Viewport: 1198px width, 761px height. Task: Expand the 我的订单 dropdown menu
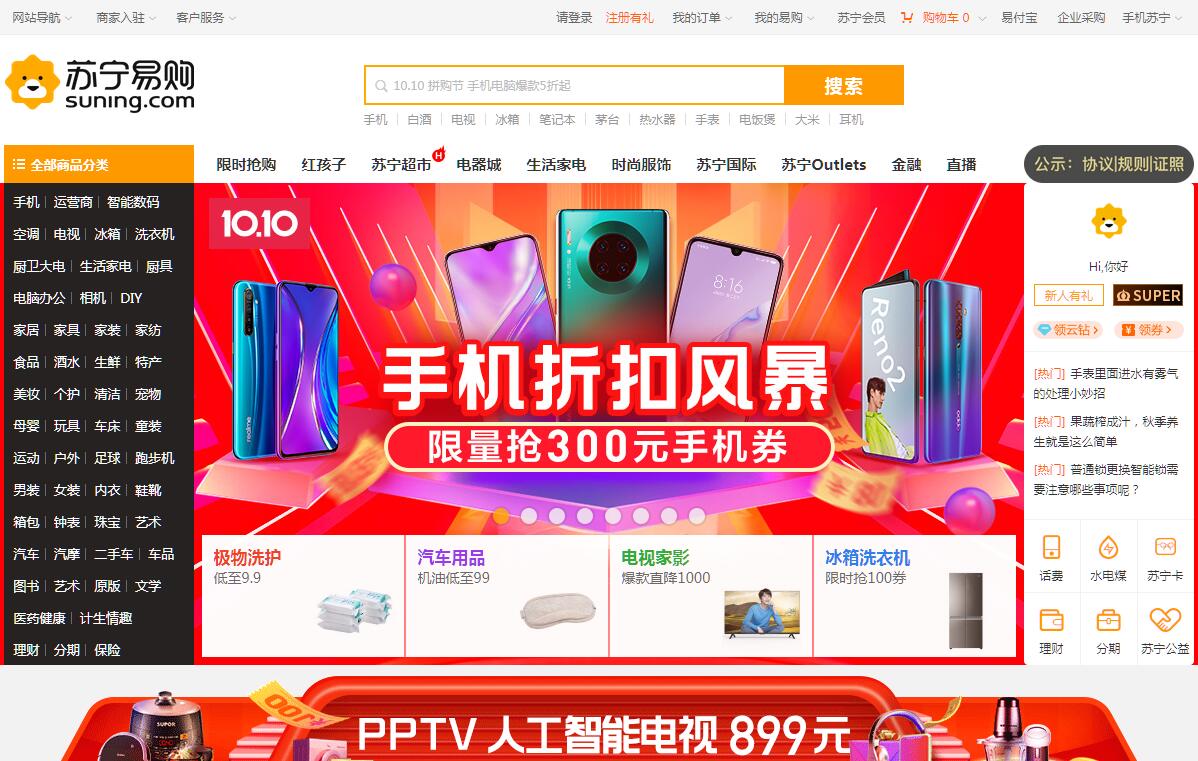702,18
